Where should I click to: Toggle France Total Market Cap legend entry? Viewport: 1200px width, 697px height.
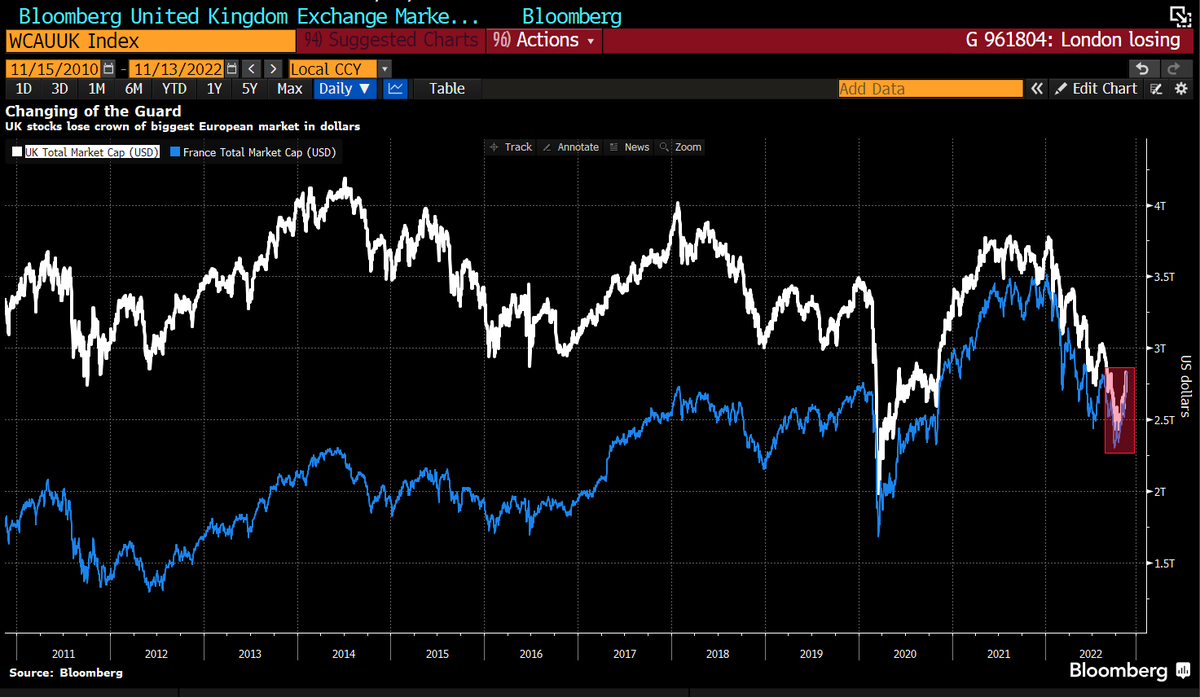pos(254,153)
